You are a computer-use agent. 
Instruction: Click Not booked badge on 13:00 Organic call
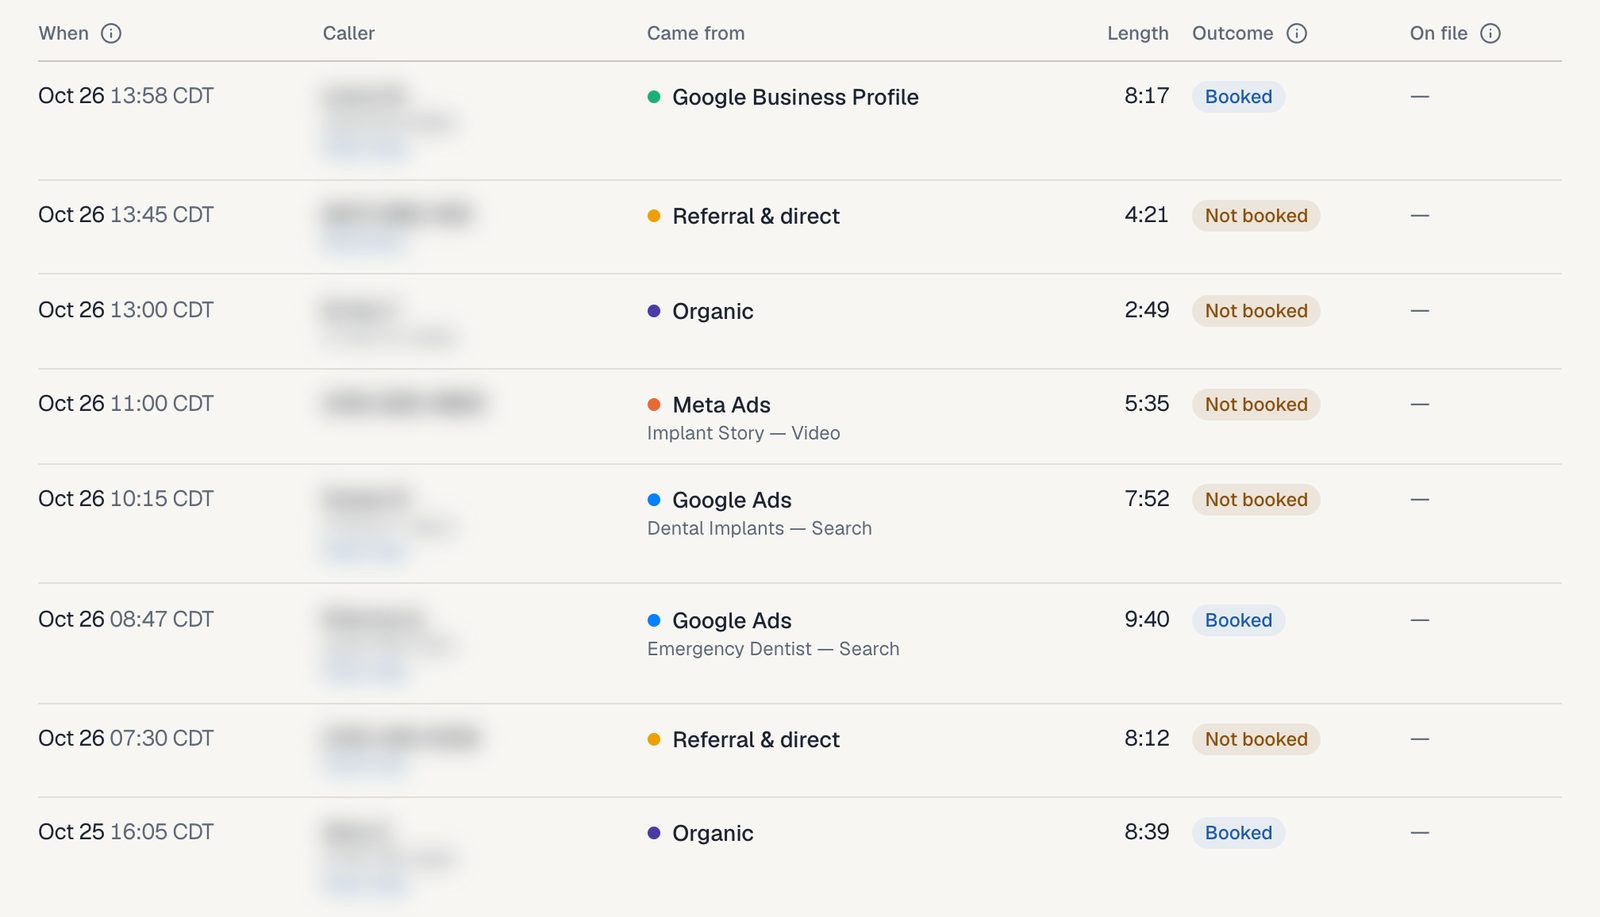1256,311
